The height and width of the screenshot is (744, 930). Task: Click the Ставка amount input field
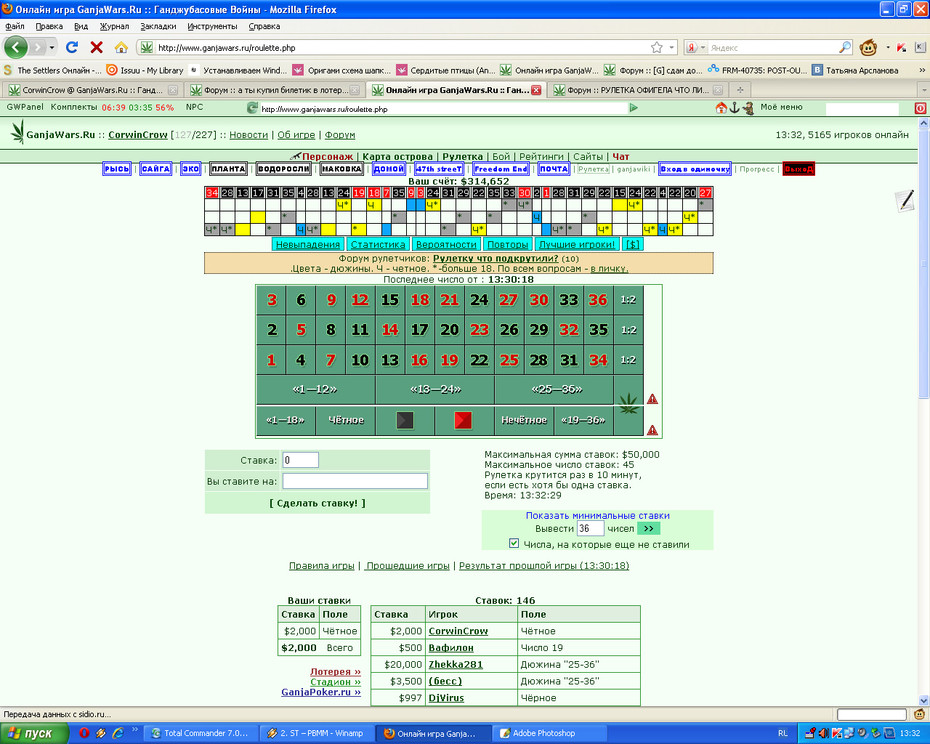tap(301, 460)
